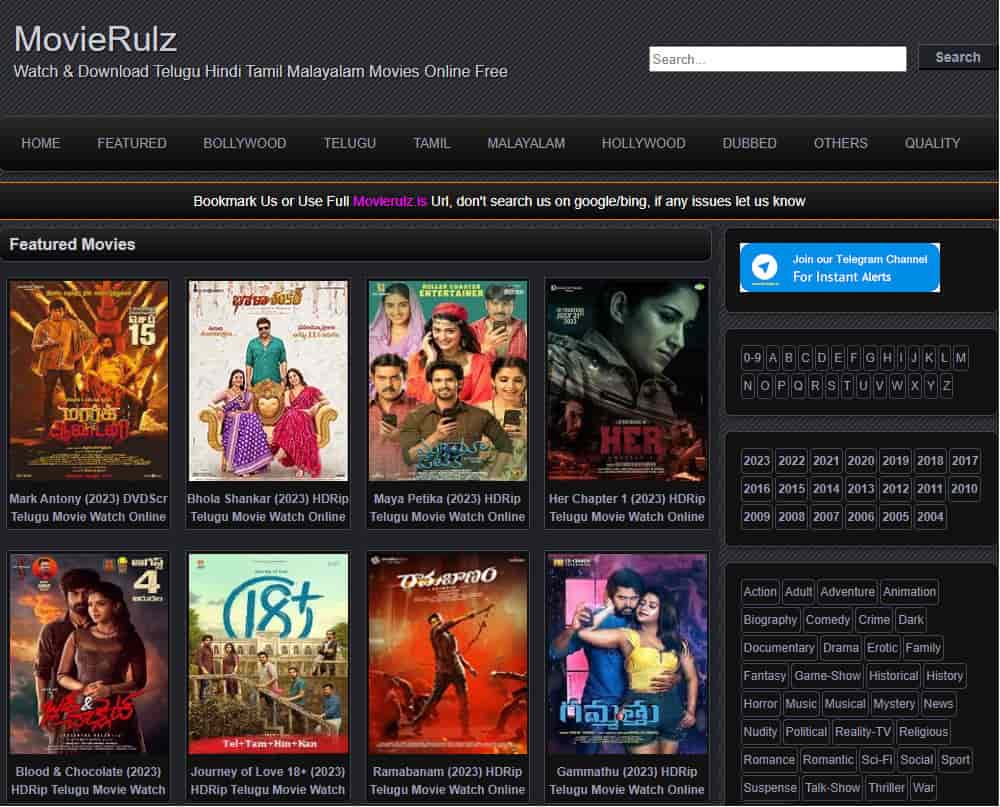Pick the Horror genre tag

tap(760, 704)
